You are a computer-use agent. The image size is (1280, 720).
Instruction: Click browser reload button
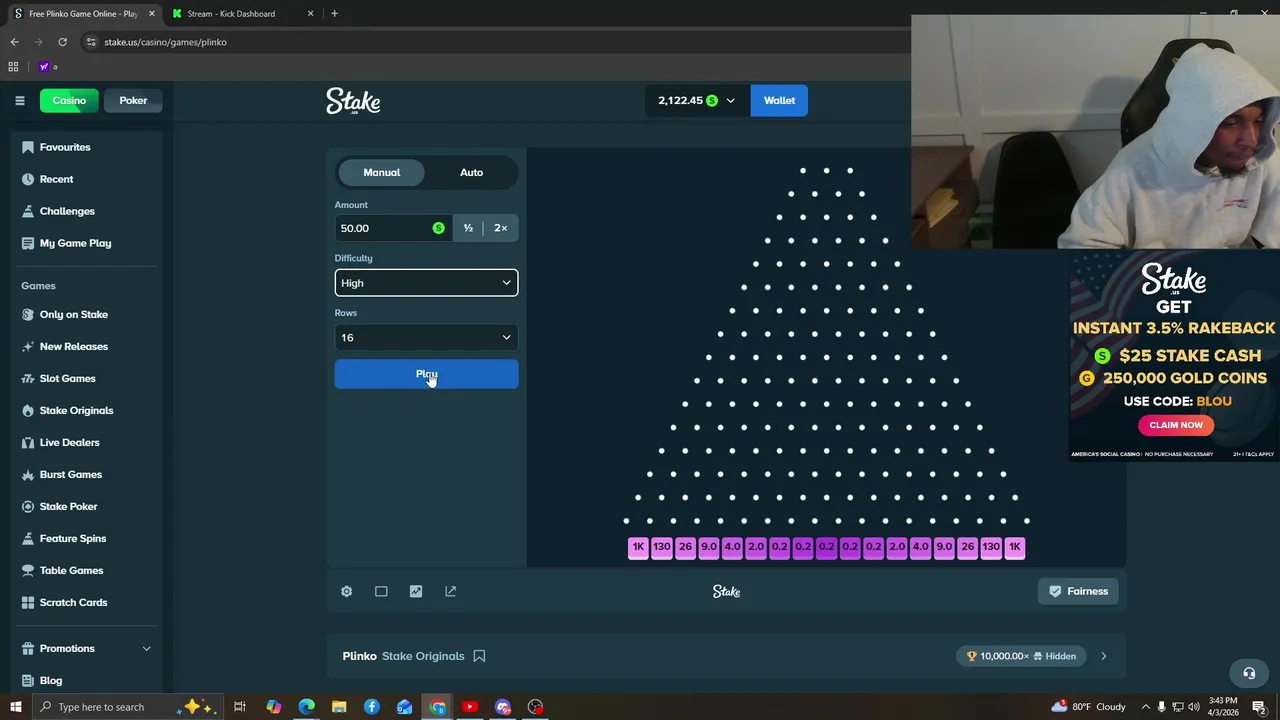tap(62, 42)
